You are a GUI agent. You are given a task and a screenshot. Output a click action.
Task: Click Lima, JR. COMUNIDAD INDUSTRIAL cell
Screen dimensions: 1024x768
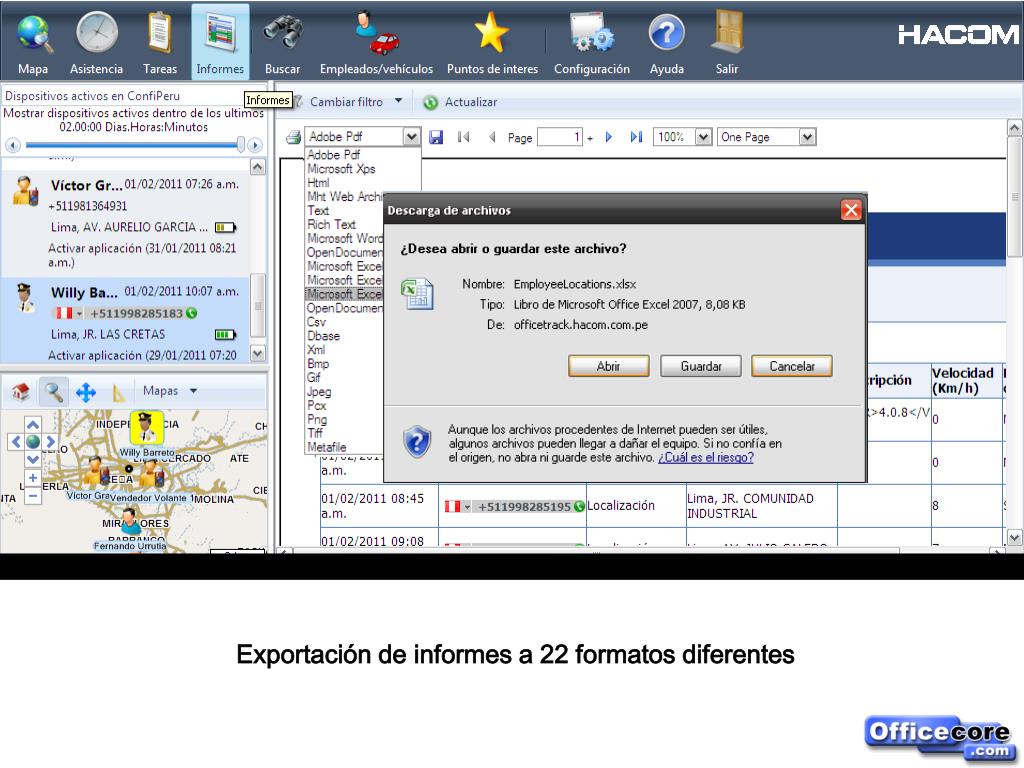pos(761,506)
